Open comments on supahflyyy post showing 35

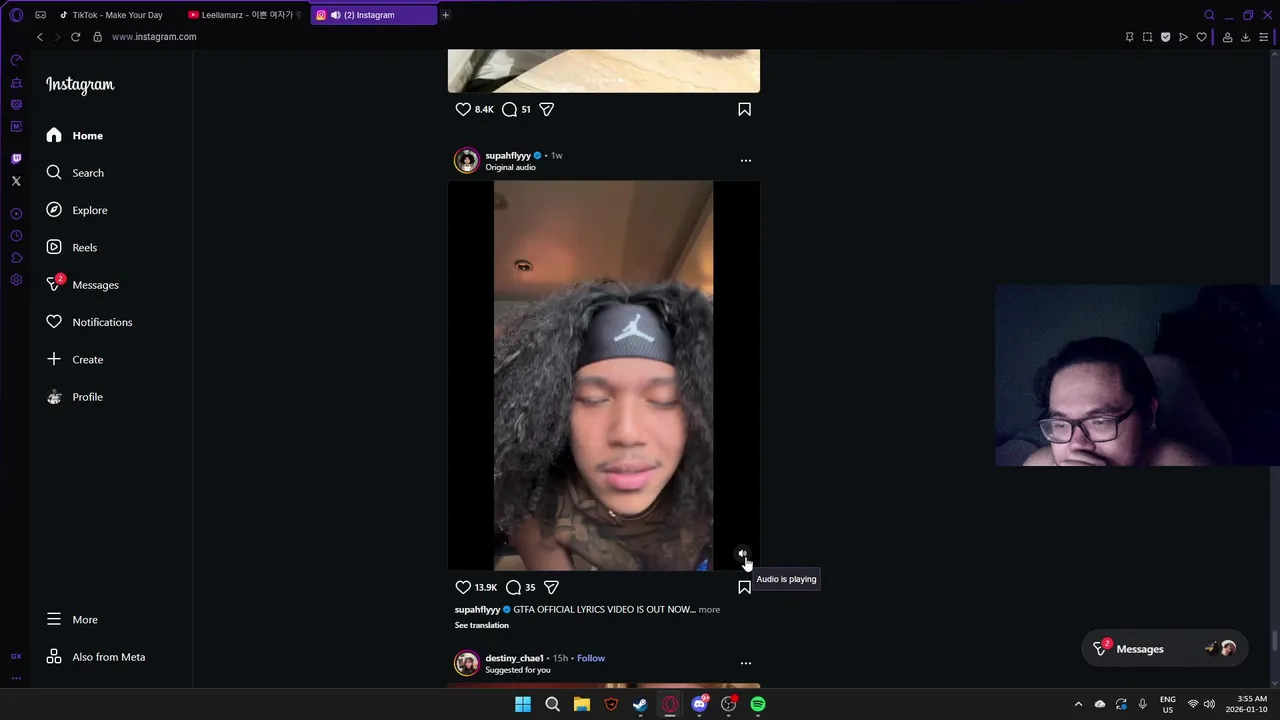coord(513,587)
